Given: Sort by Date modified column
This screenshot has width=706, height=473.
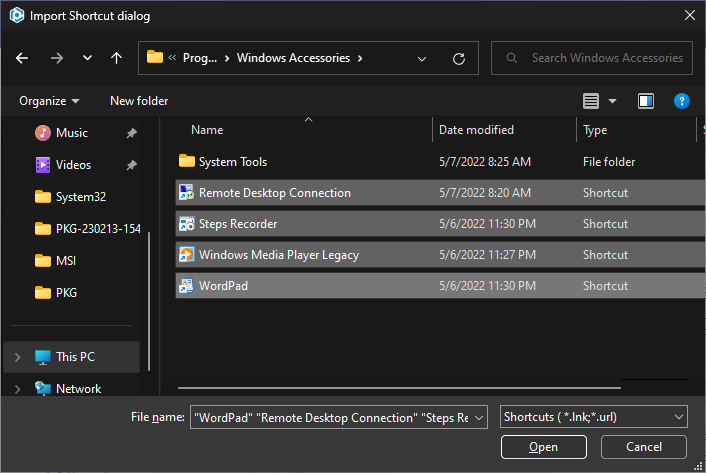Looking at the screenshot, I should (476, 130).
